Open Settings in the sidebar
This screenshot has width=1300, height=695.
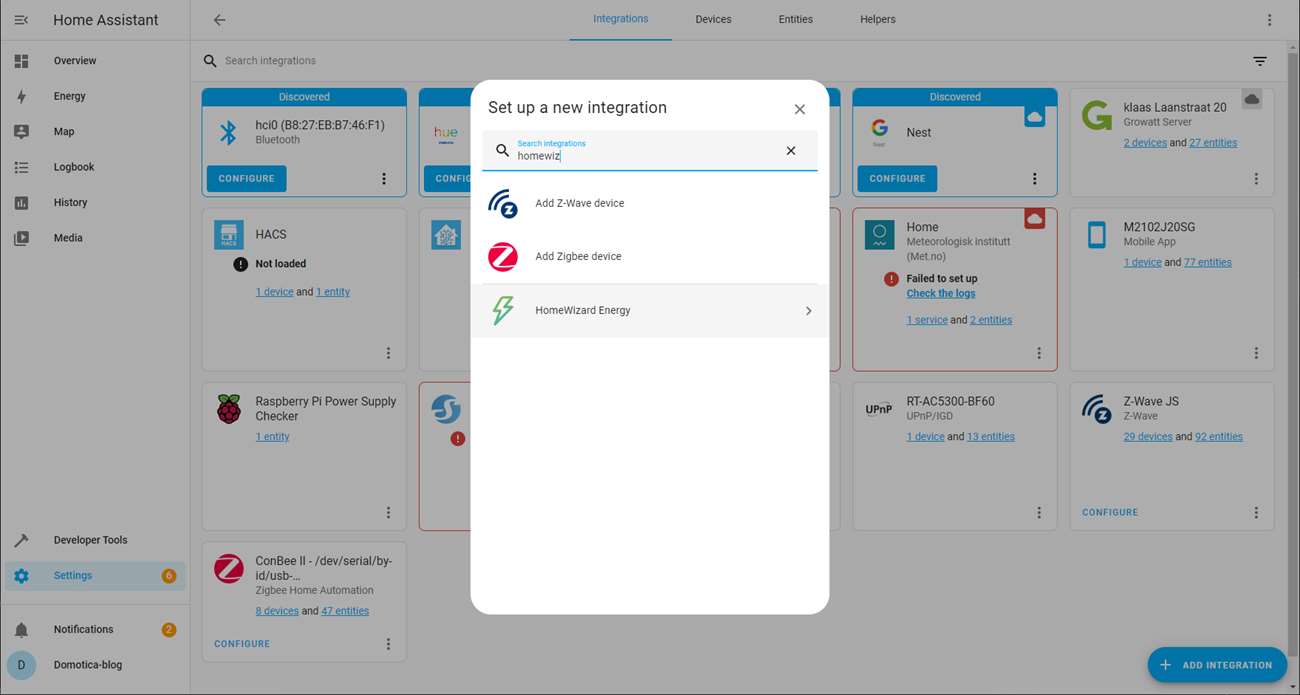(x=95, y=576)
